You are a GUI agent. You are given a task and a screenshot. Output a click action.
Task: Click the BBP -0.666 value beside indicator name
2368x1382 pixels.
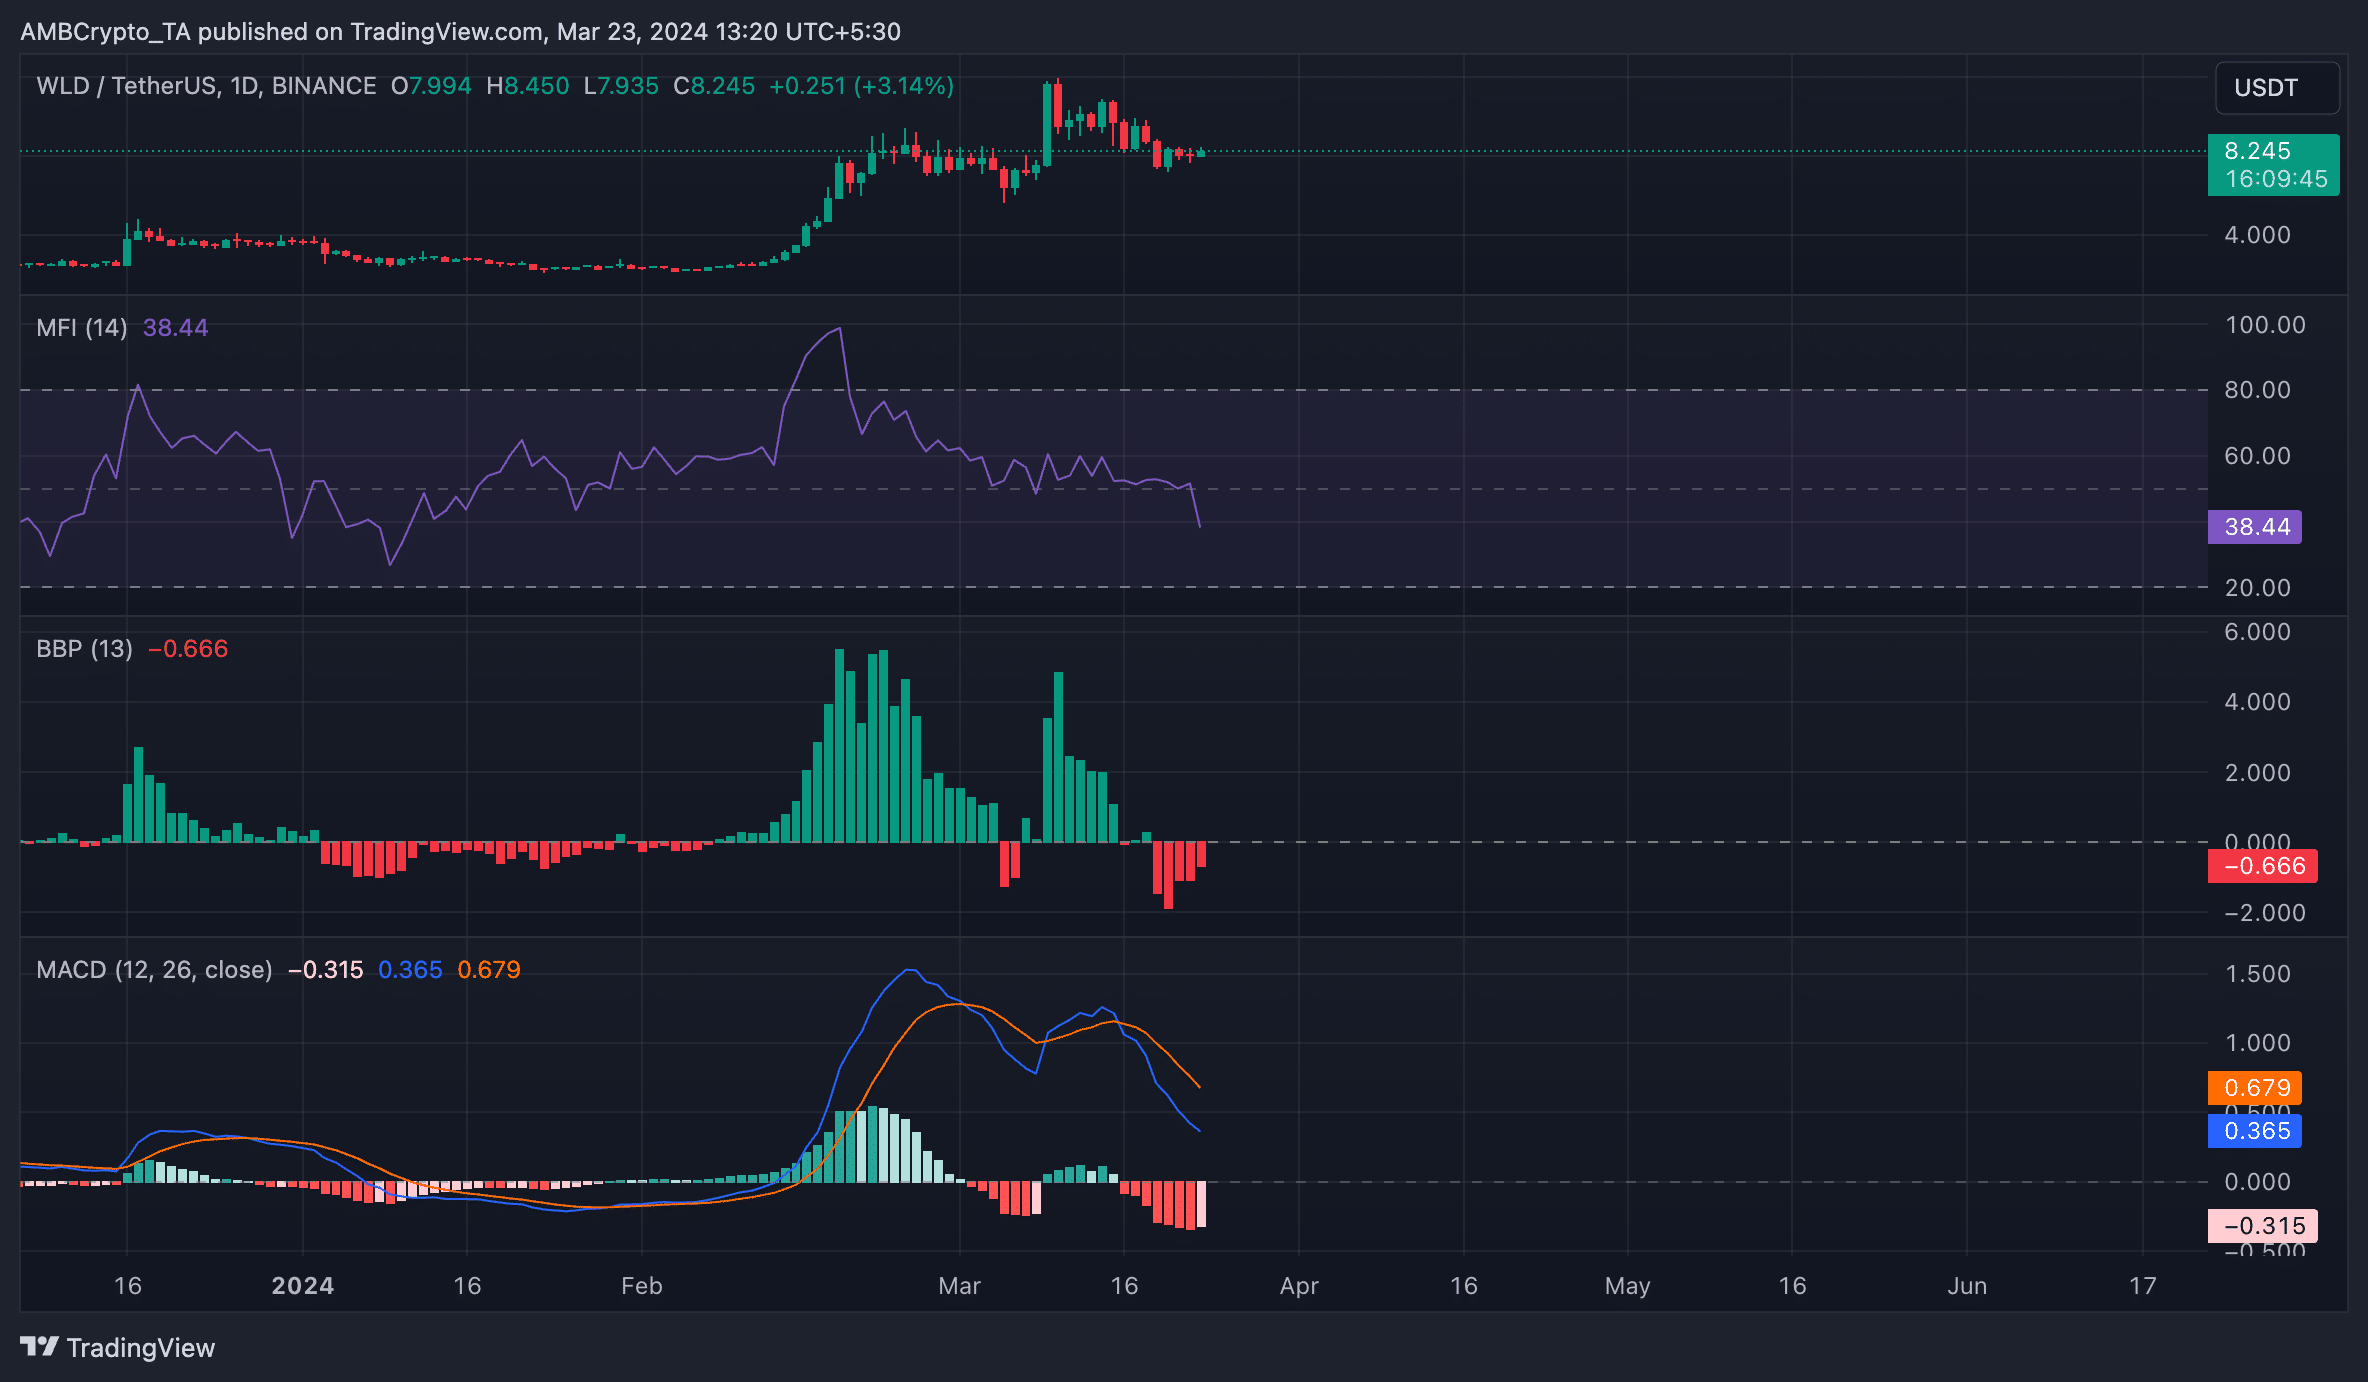coord(188,649)
